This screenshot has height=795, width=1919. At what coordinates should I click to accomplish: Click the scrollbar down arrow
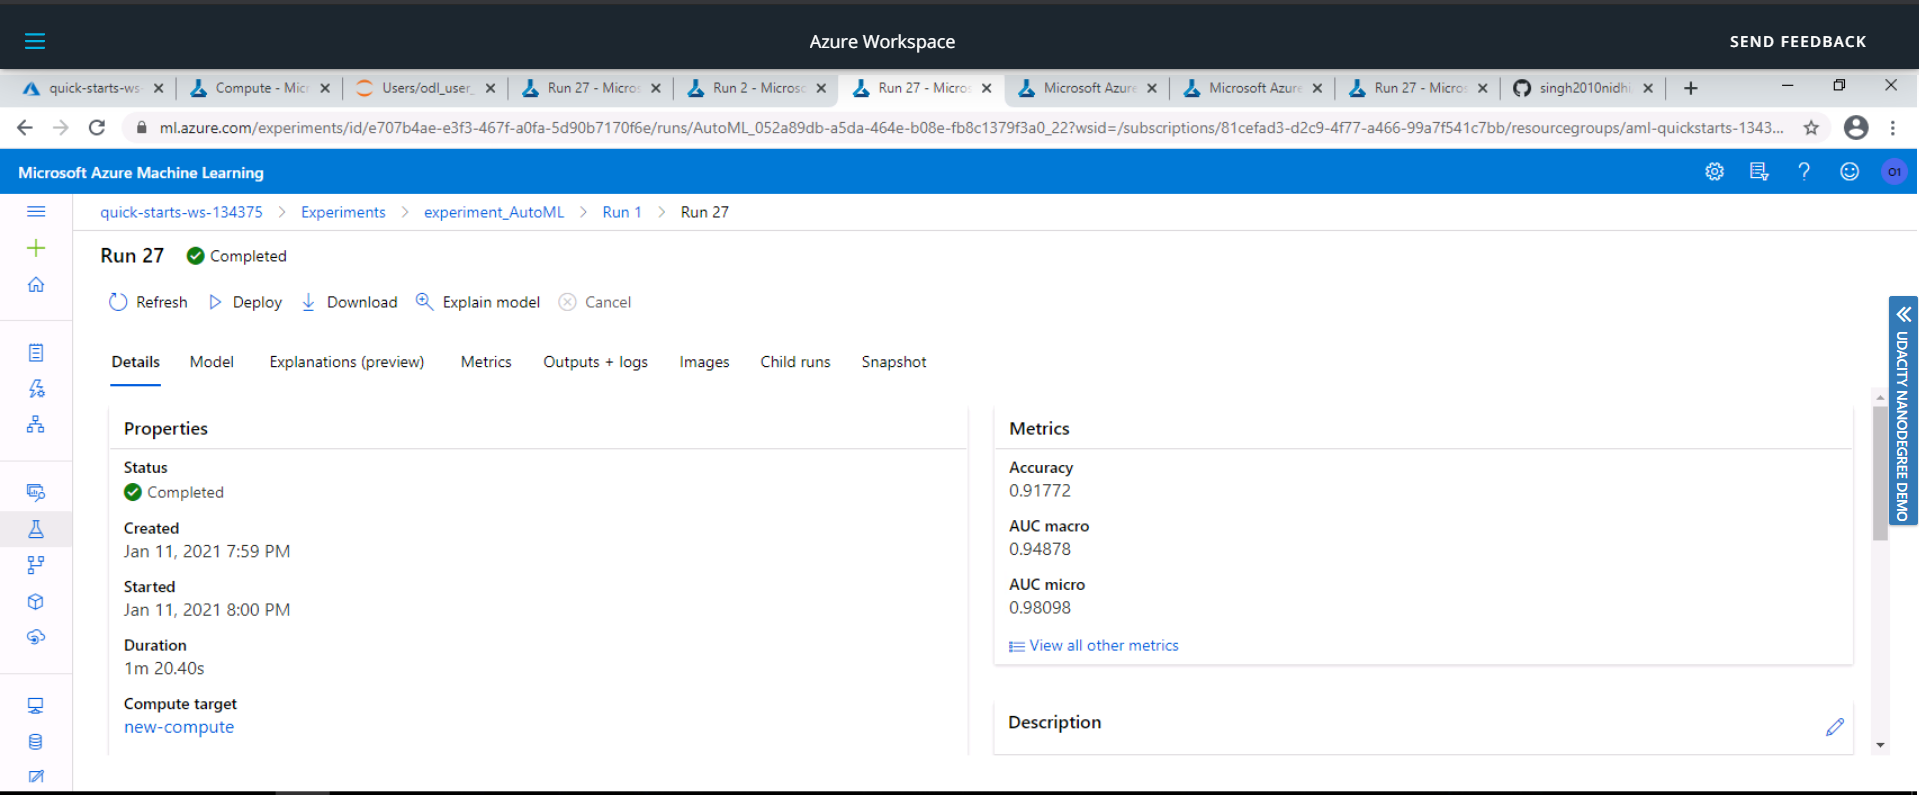(x=1880, y=744)
